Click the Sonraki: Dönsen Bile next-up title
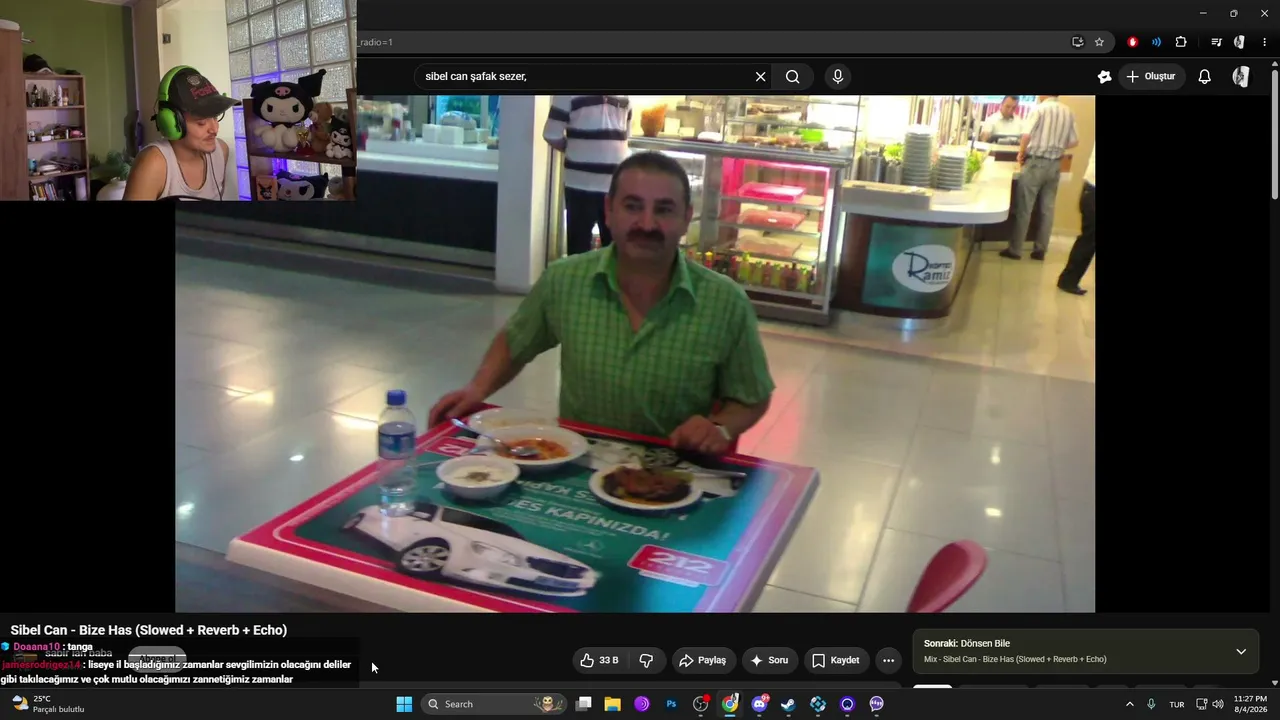The height and width of the screenshot is (720, 1280). click(967, 643)
